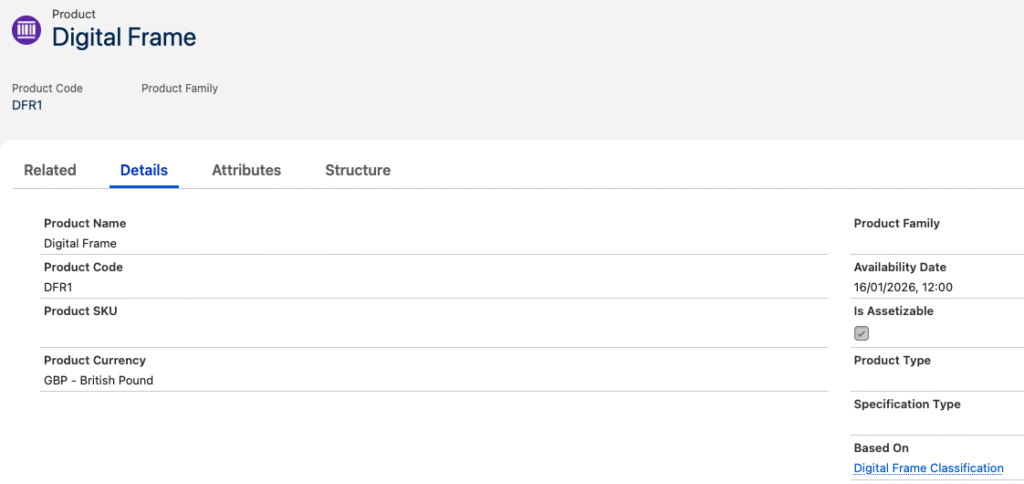Click the DFR1 code in header
This screenshot has width=1024, height=484.
tap(27, 105)
